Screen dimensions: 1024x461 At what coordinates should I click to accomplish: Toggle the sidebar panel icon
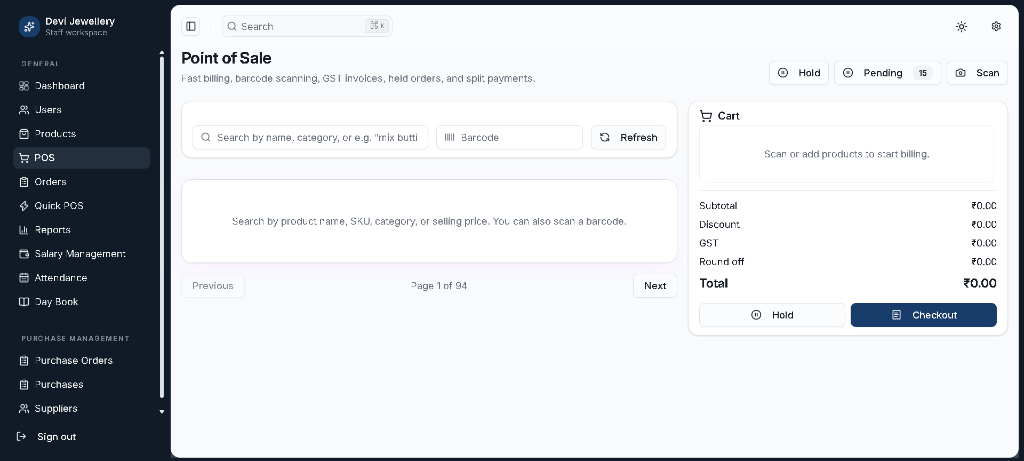pos(191,26)
